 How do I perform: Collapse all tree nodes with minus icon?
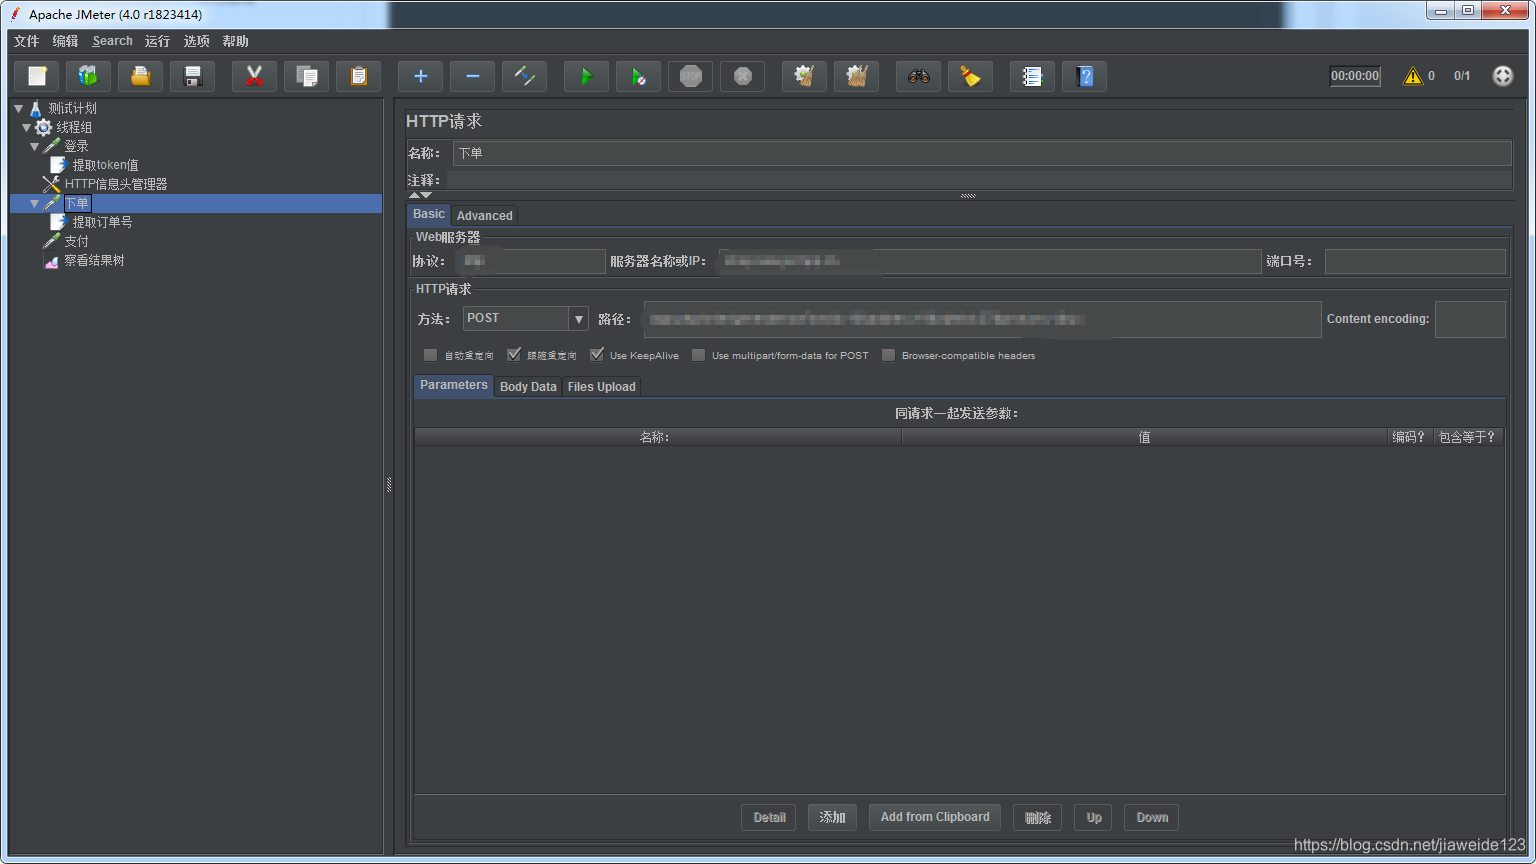point(473,76)
